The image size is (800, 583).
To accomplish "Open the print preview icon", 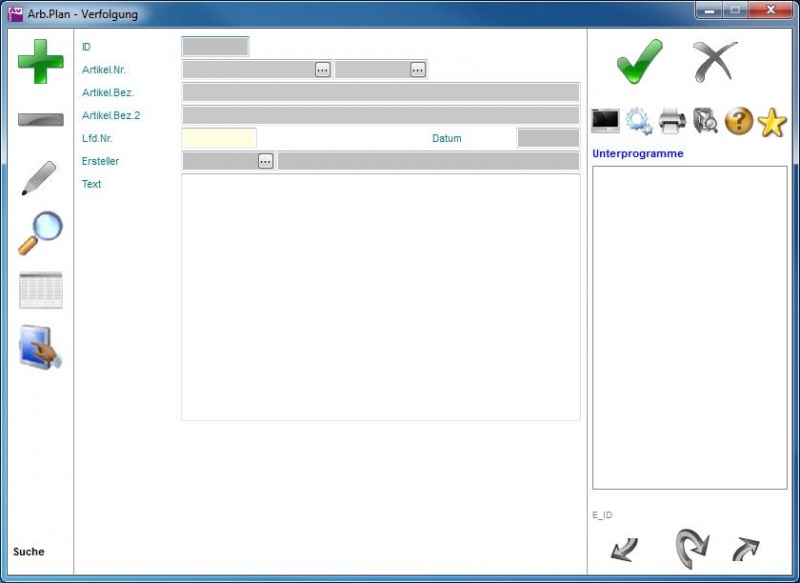I will [x=705, y=121].
